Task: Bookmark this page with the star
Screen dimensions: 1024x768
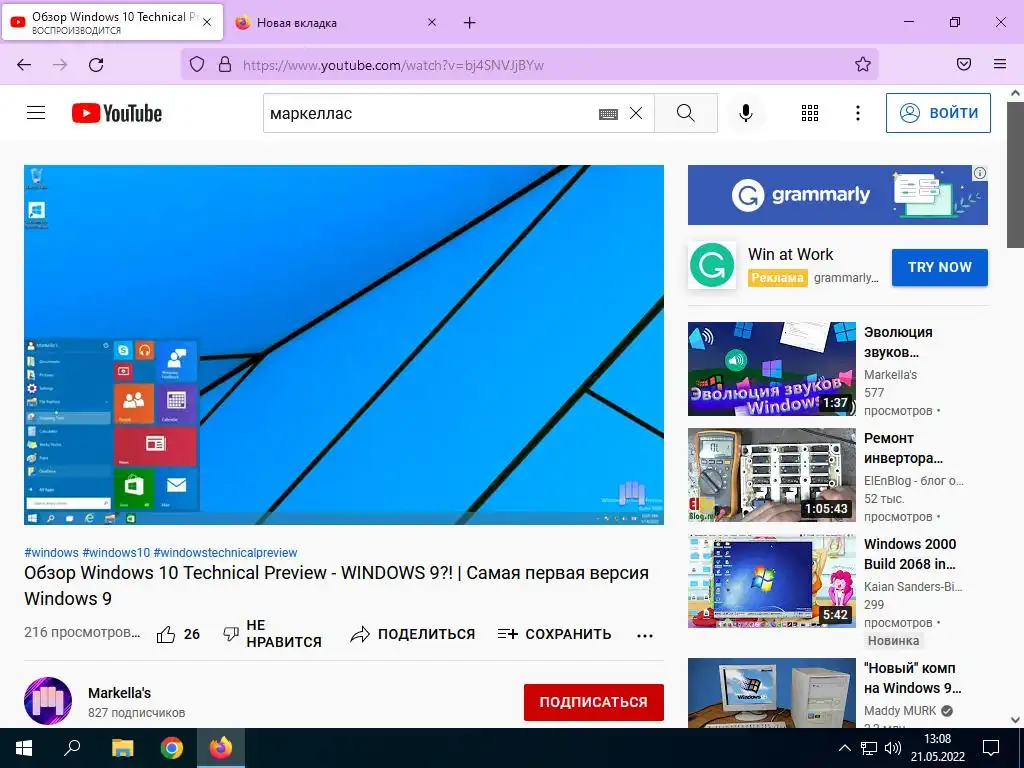Action: coord(863,64)
